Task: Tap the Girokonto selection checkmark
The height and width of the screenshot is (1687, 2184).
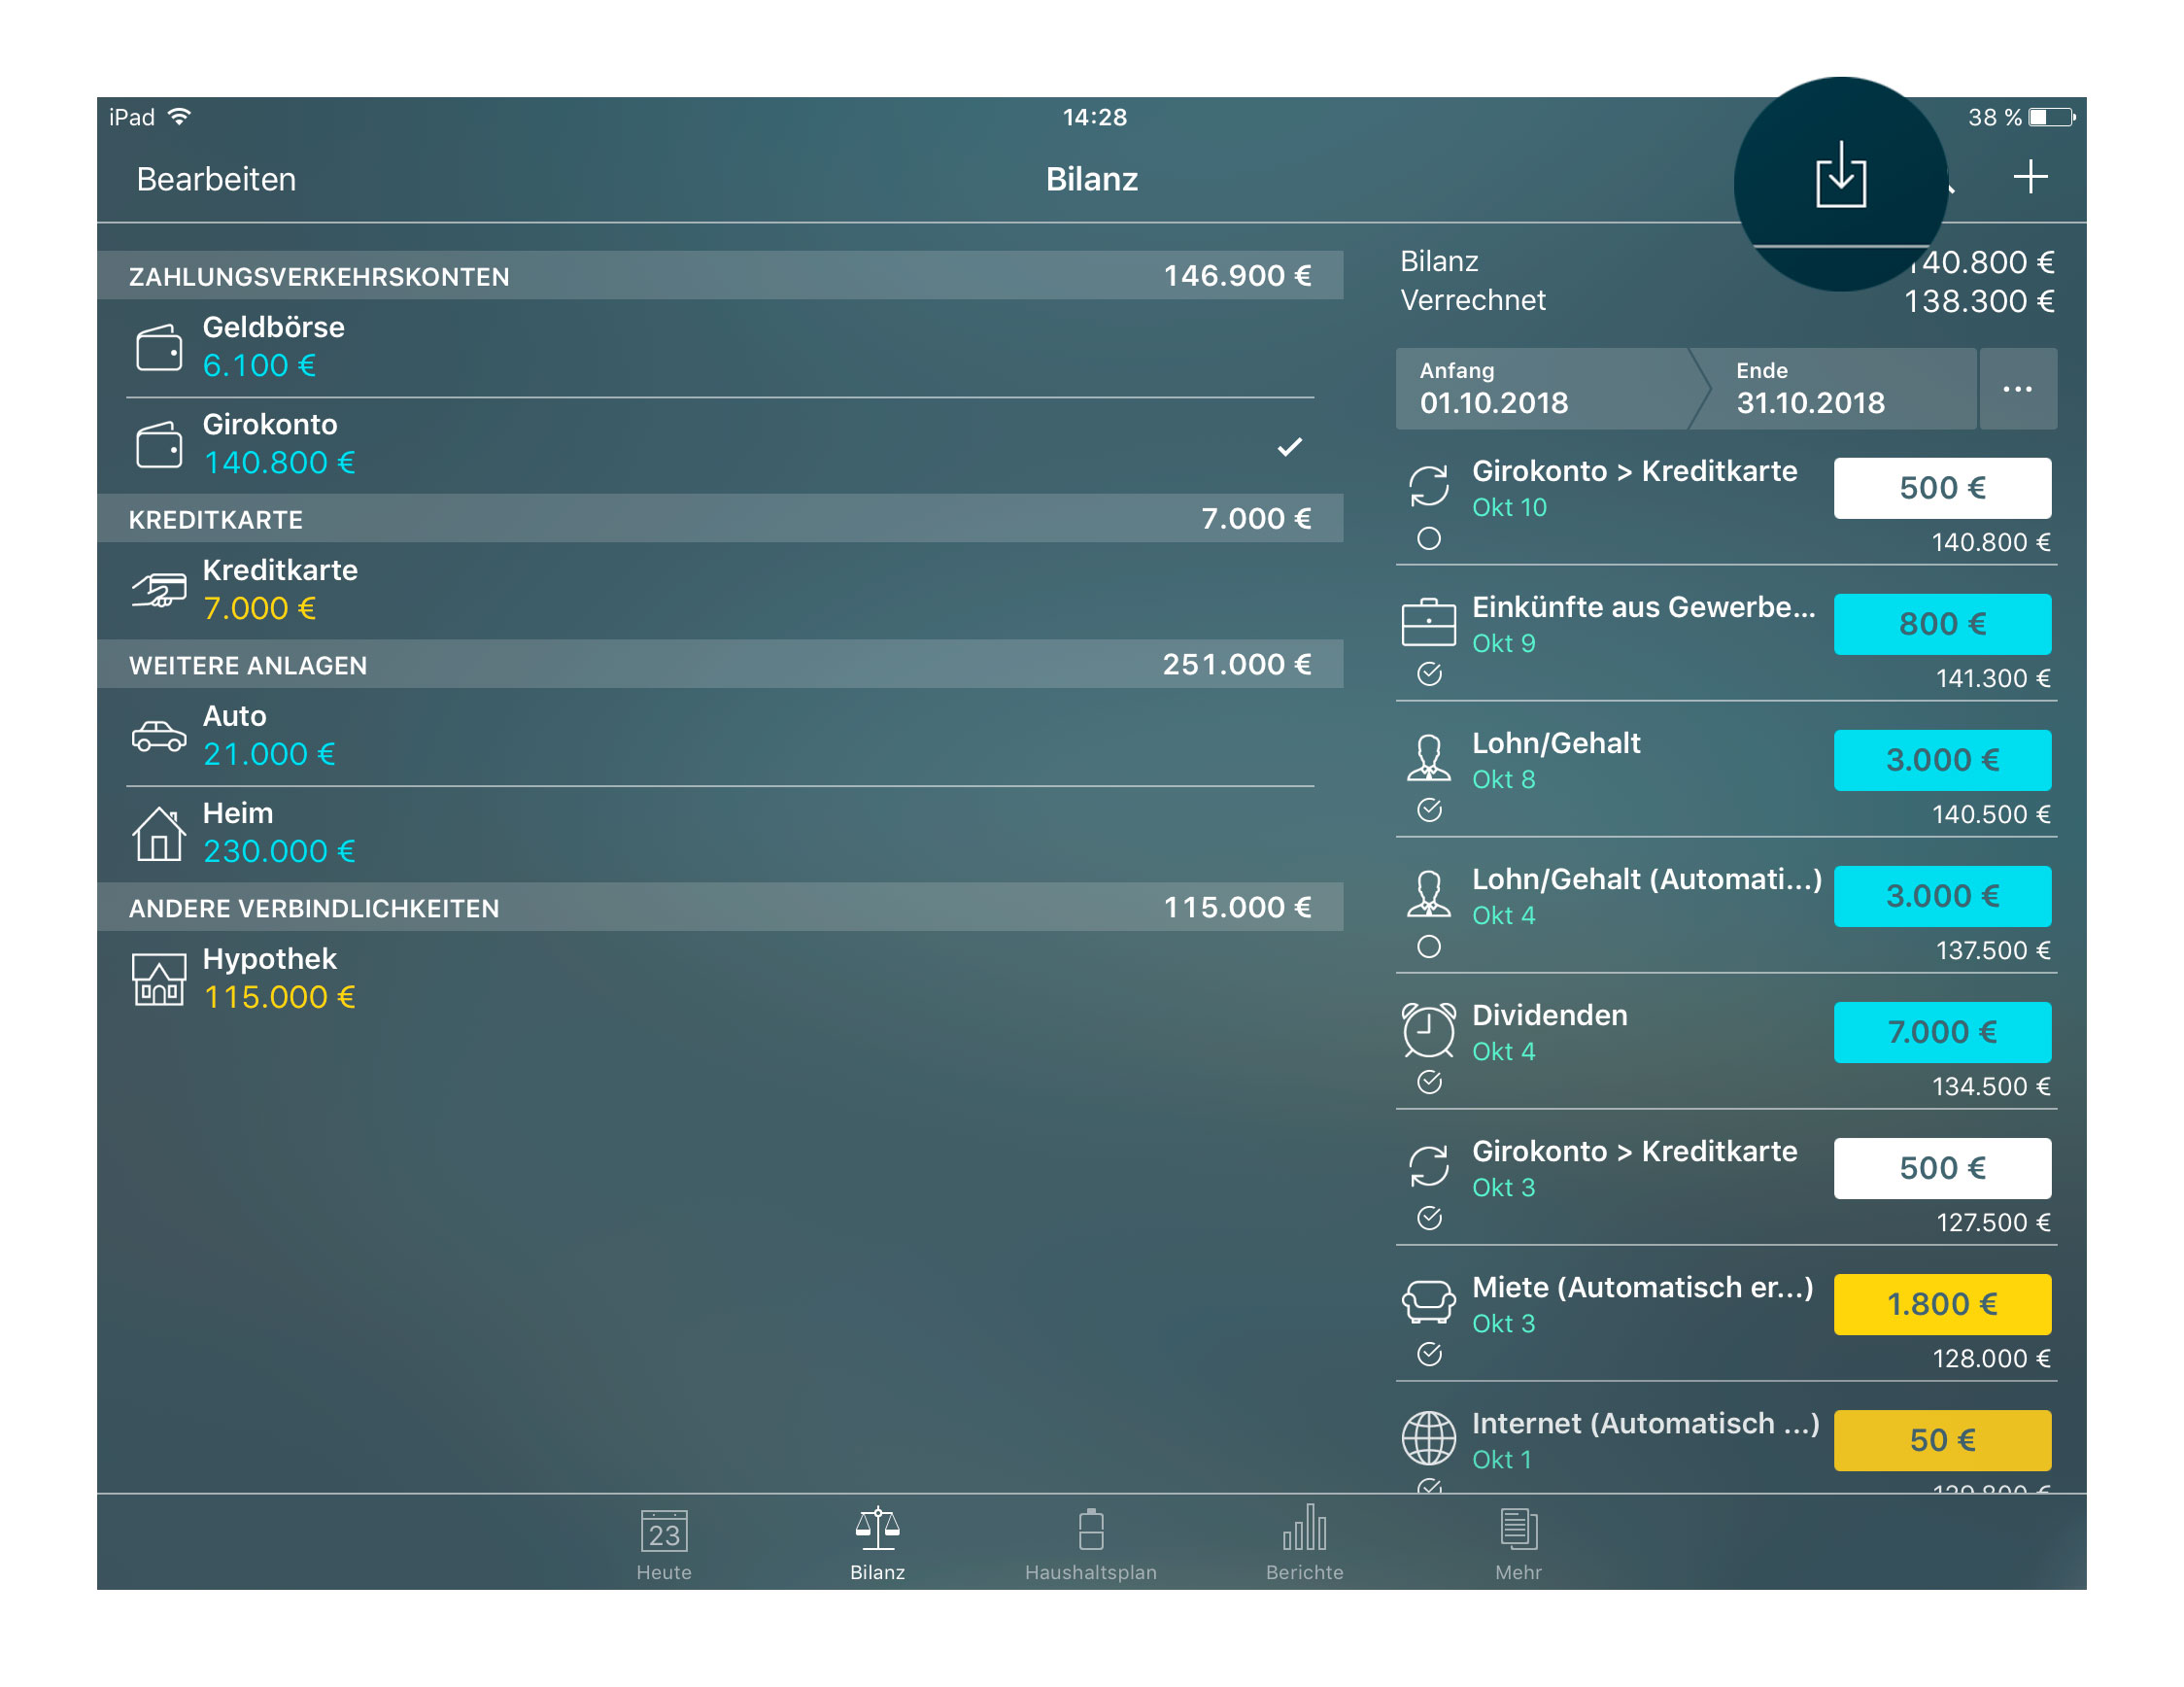Action: (1290, 447)
